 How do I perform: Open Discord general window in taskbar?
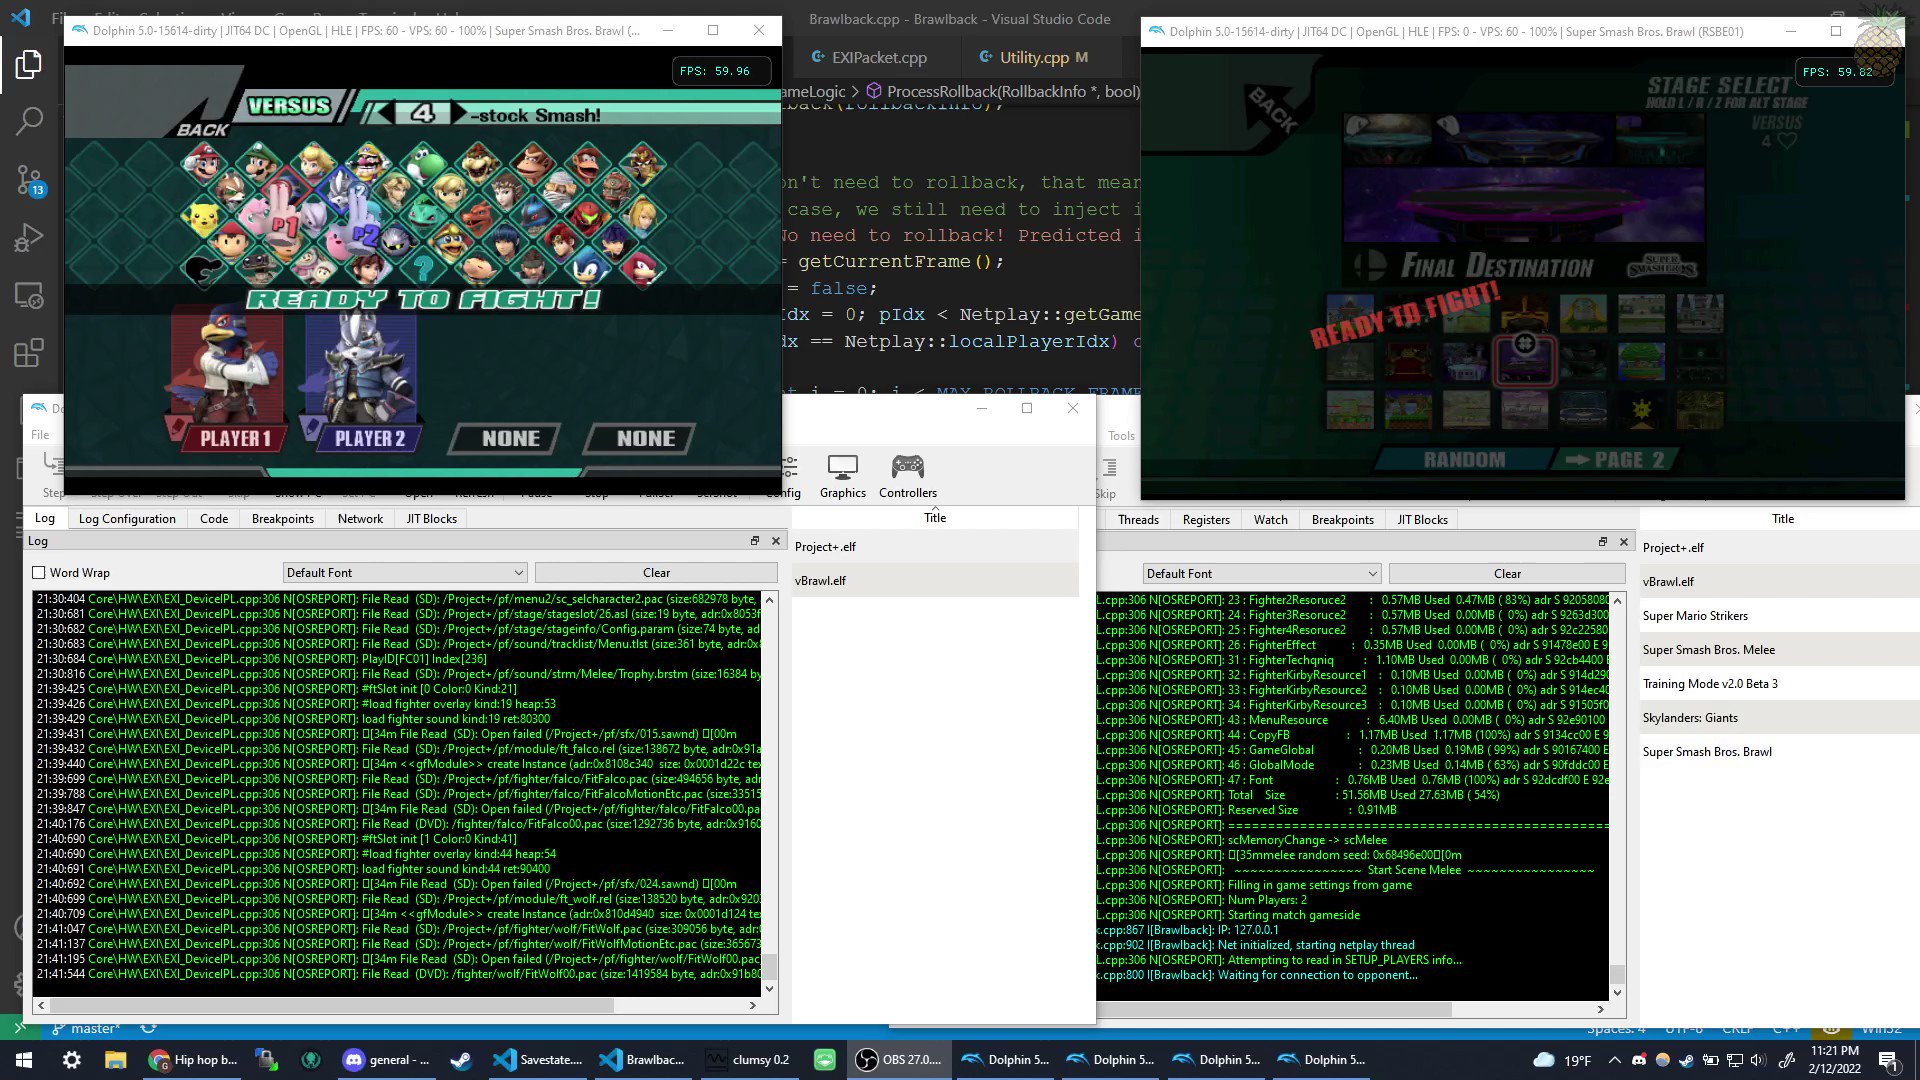[386, 1060]
